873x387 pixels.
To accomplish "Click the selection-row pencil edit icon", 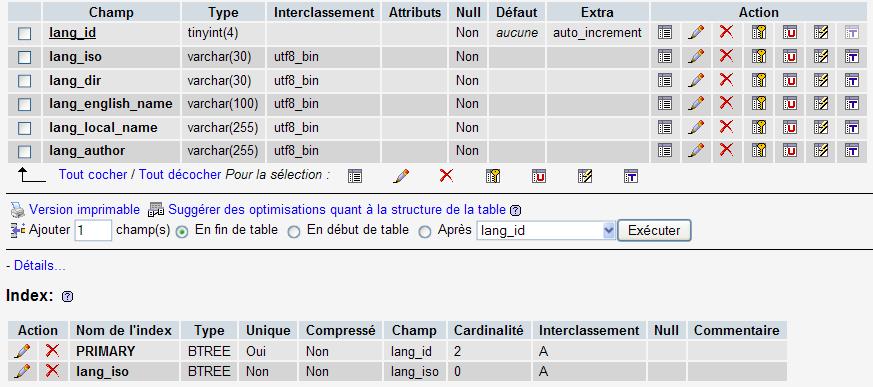I will (401, 176).
